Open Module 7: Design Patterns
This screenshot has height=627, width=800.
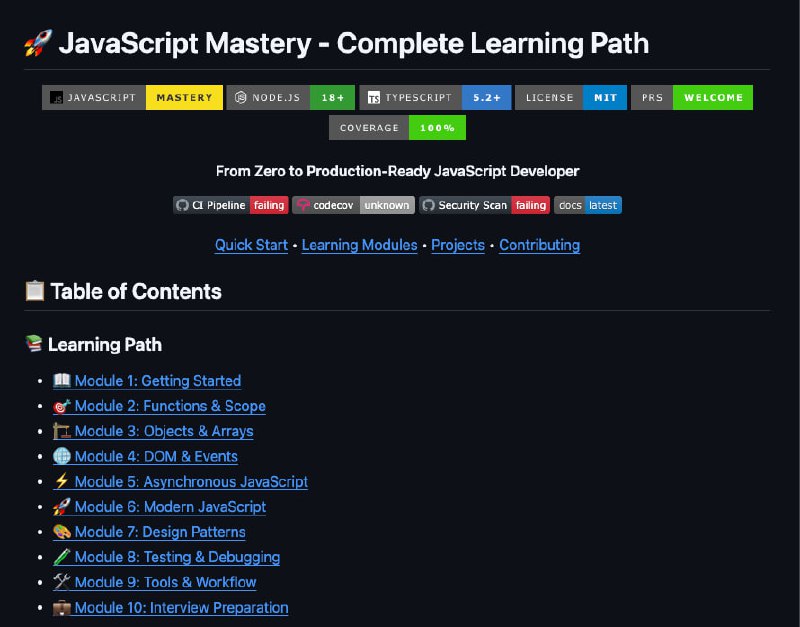(160, 532)
